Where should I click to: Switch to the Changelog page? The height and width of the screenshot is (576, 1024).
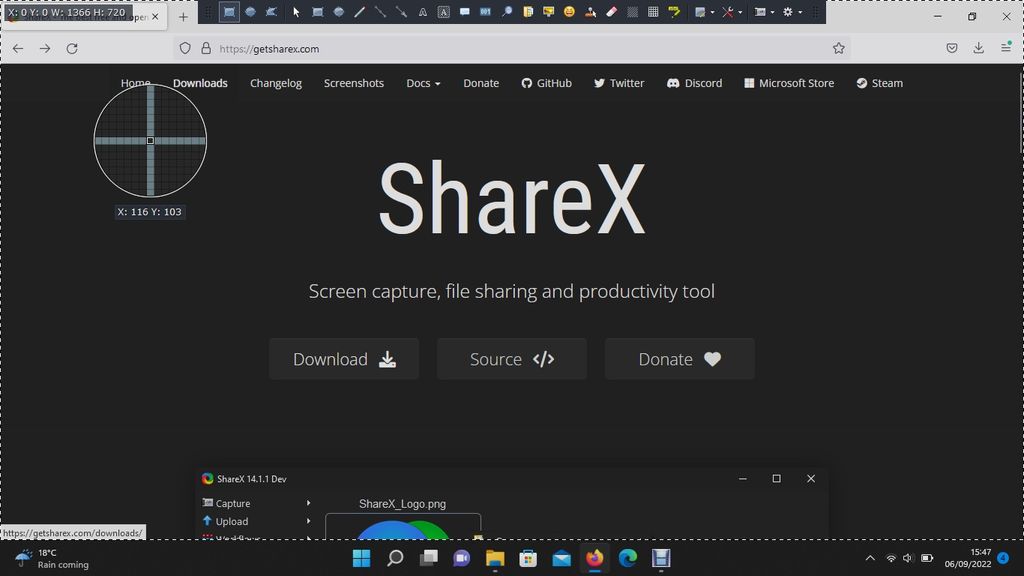tap(275, 83)
